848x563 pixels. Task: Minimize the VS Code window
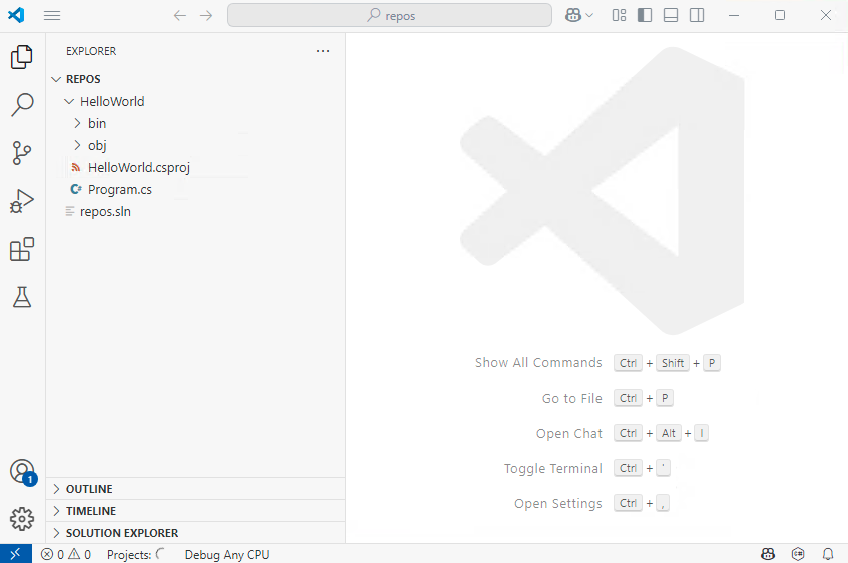pos(734,15)
